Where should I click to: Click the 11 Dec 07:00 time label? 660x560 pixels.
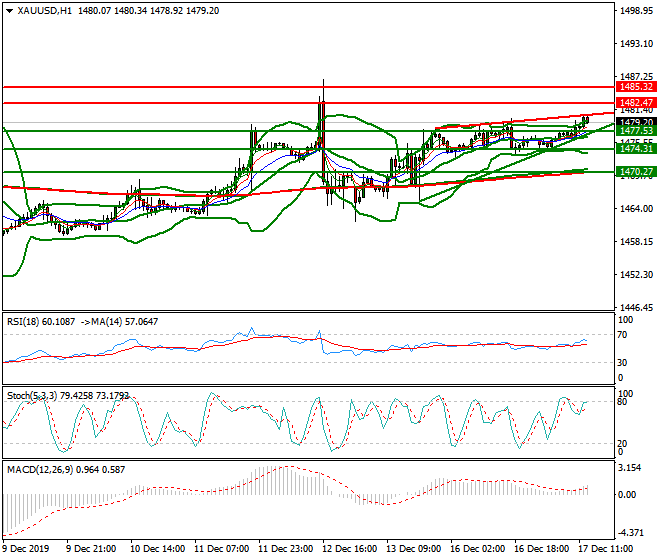[221, 549]
